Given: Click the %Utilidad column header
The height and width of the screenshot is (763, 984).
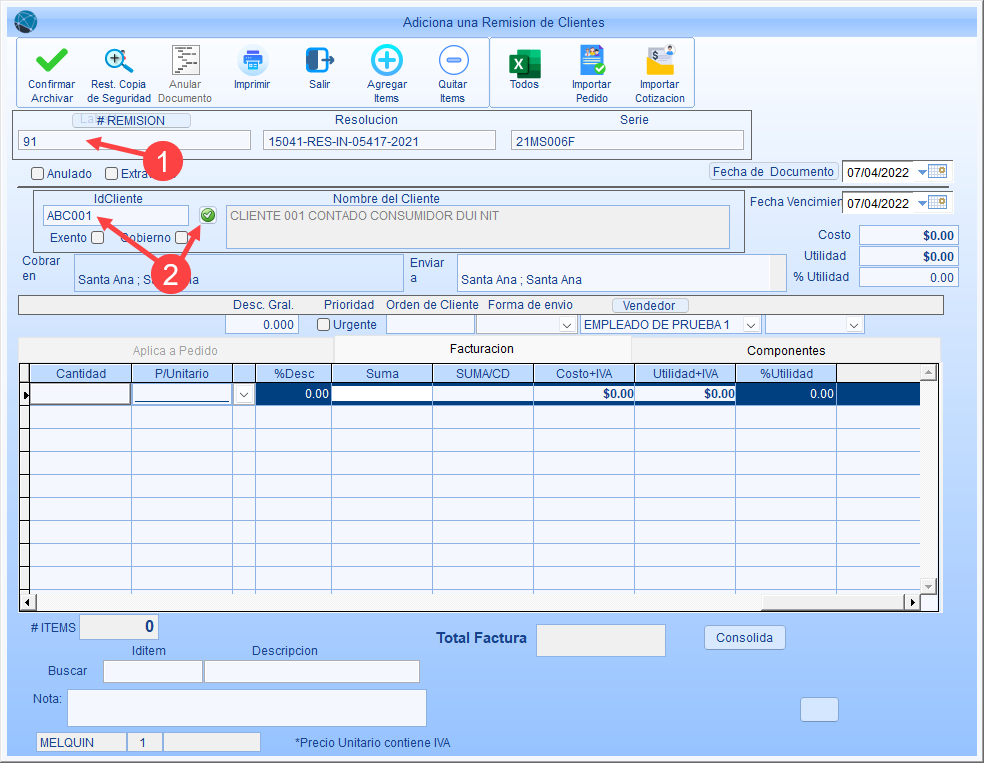Looking at the screenshot, I should (786, 373).
